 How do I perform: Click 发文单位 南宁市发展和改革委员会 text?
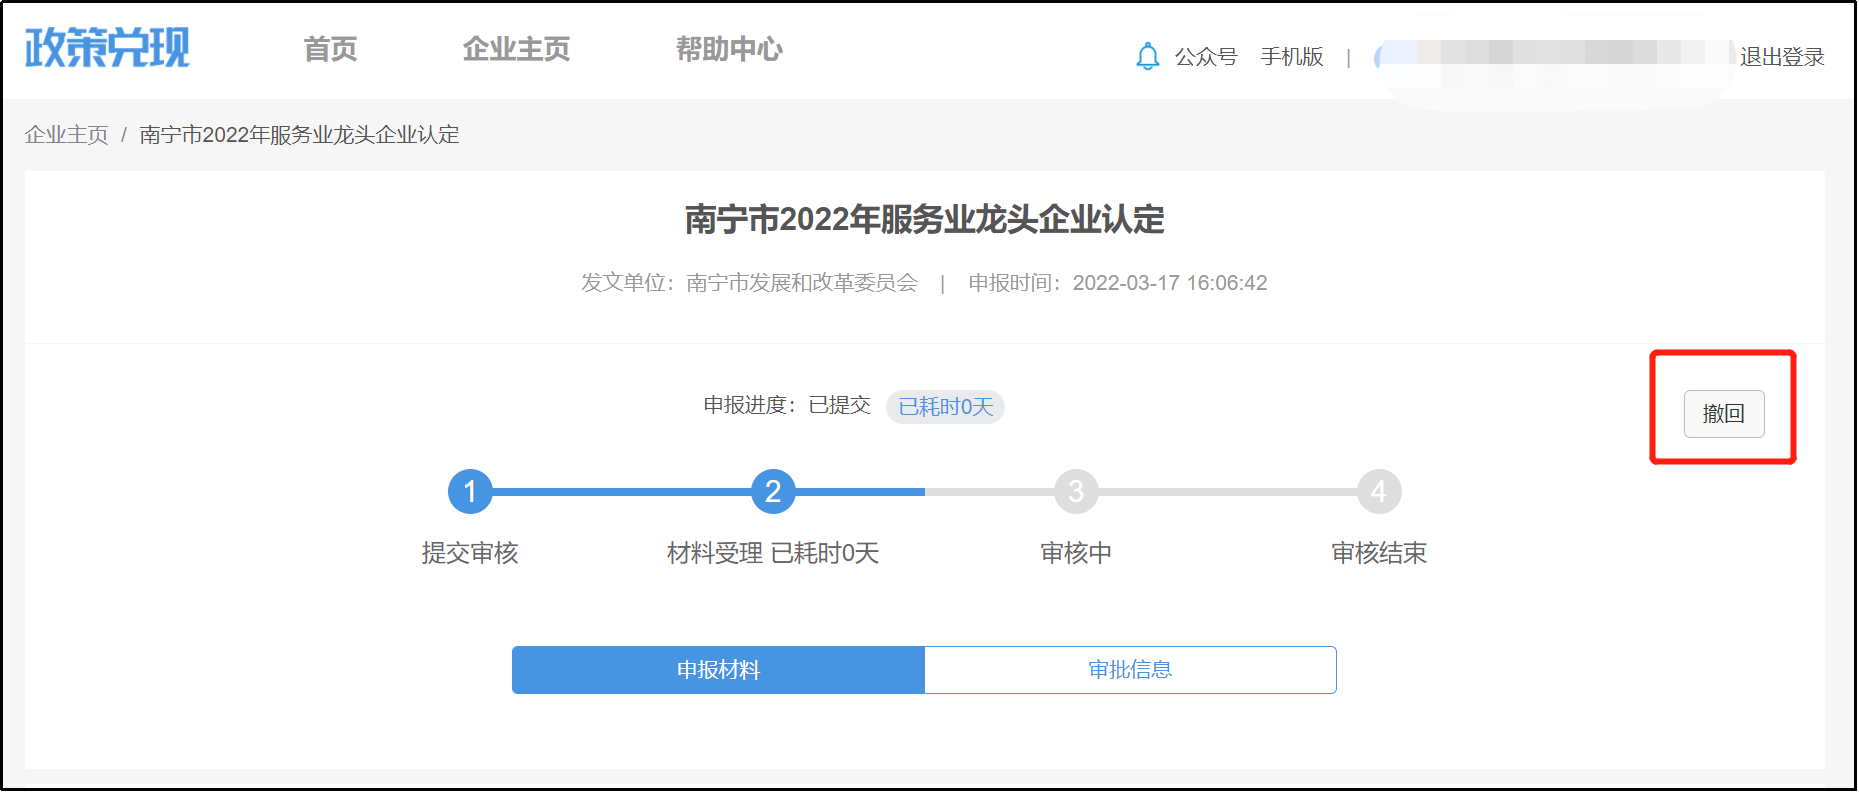pos(749,283)
